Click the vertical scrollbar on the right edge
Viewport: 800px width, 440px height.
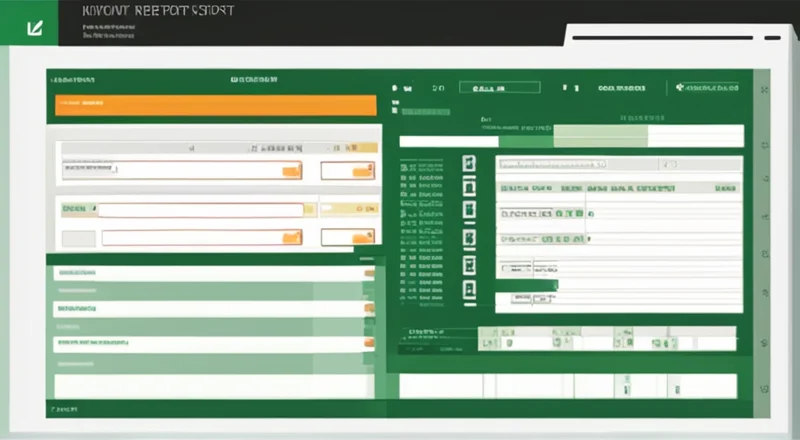pyautogui.click(x=761, y=240)
